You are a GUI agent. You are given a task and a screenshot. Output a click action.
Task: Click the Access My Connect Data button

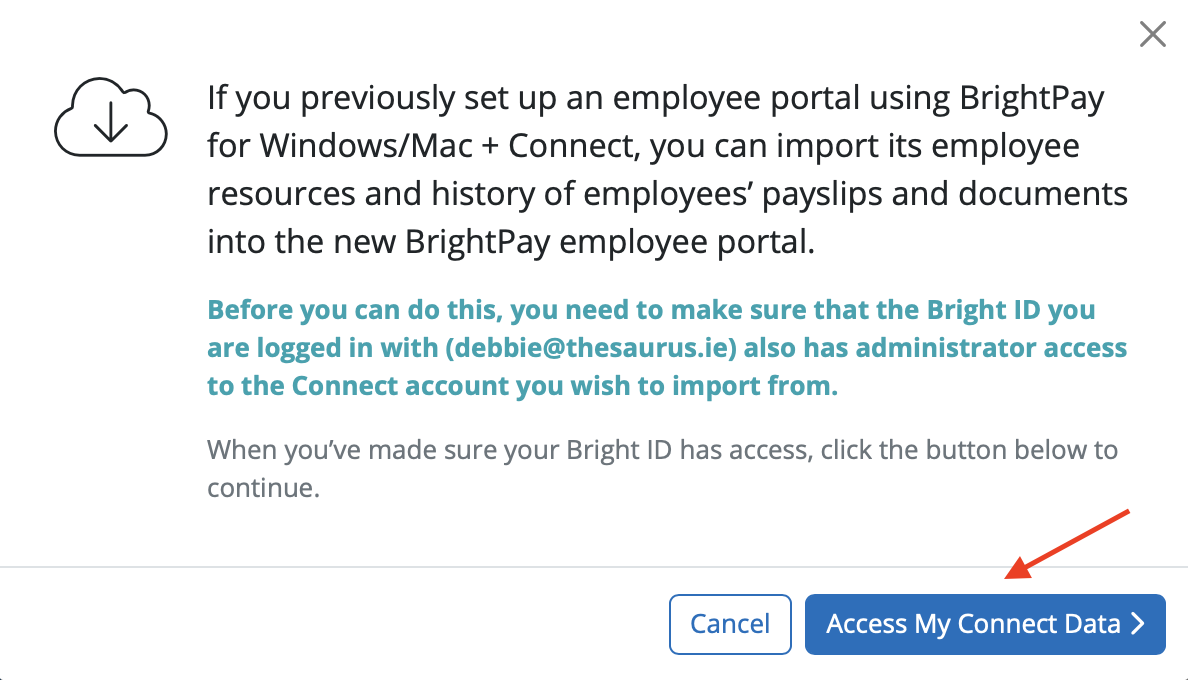[984, 625]
